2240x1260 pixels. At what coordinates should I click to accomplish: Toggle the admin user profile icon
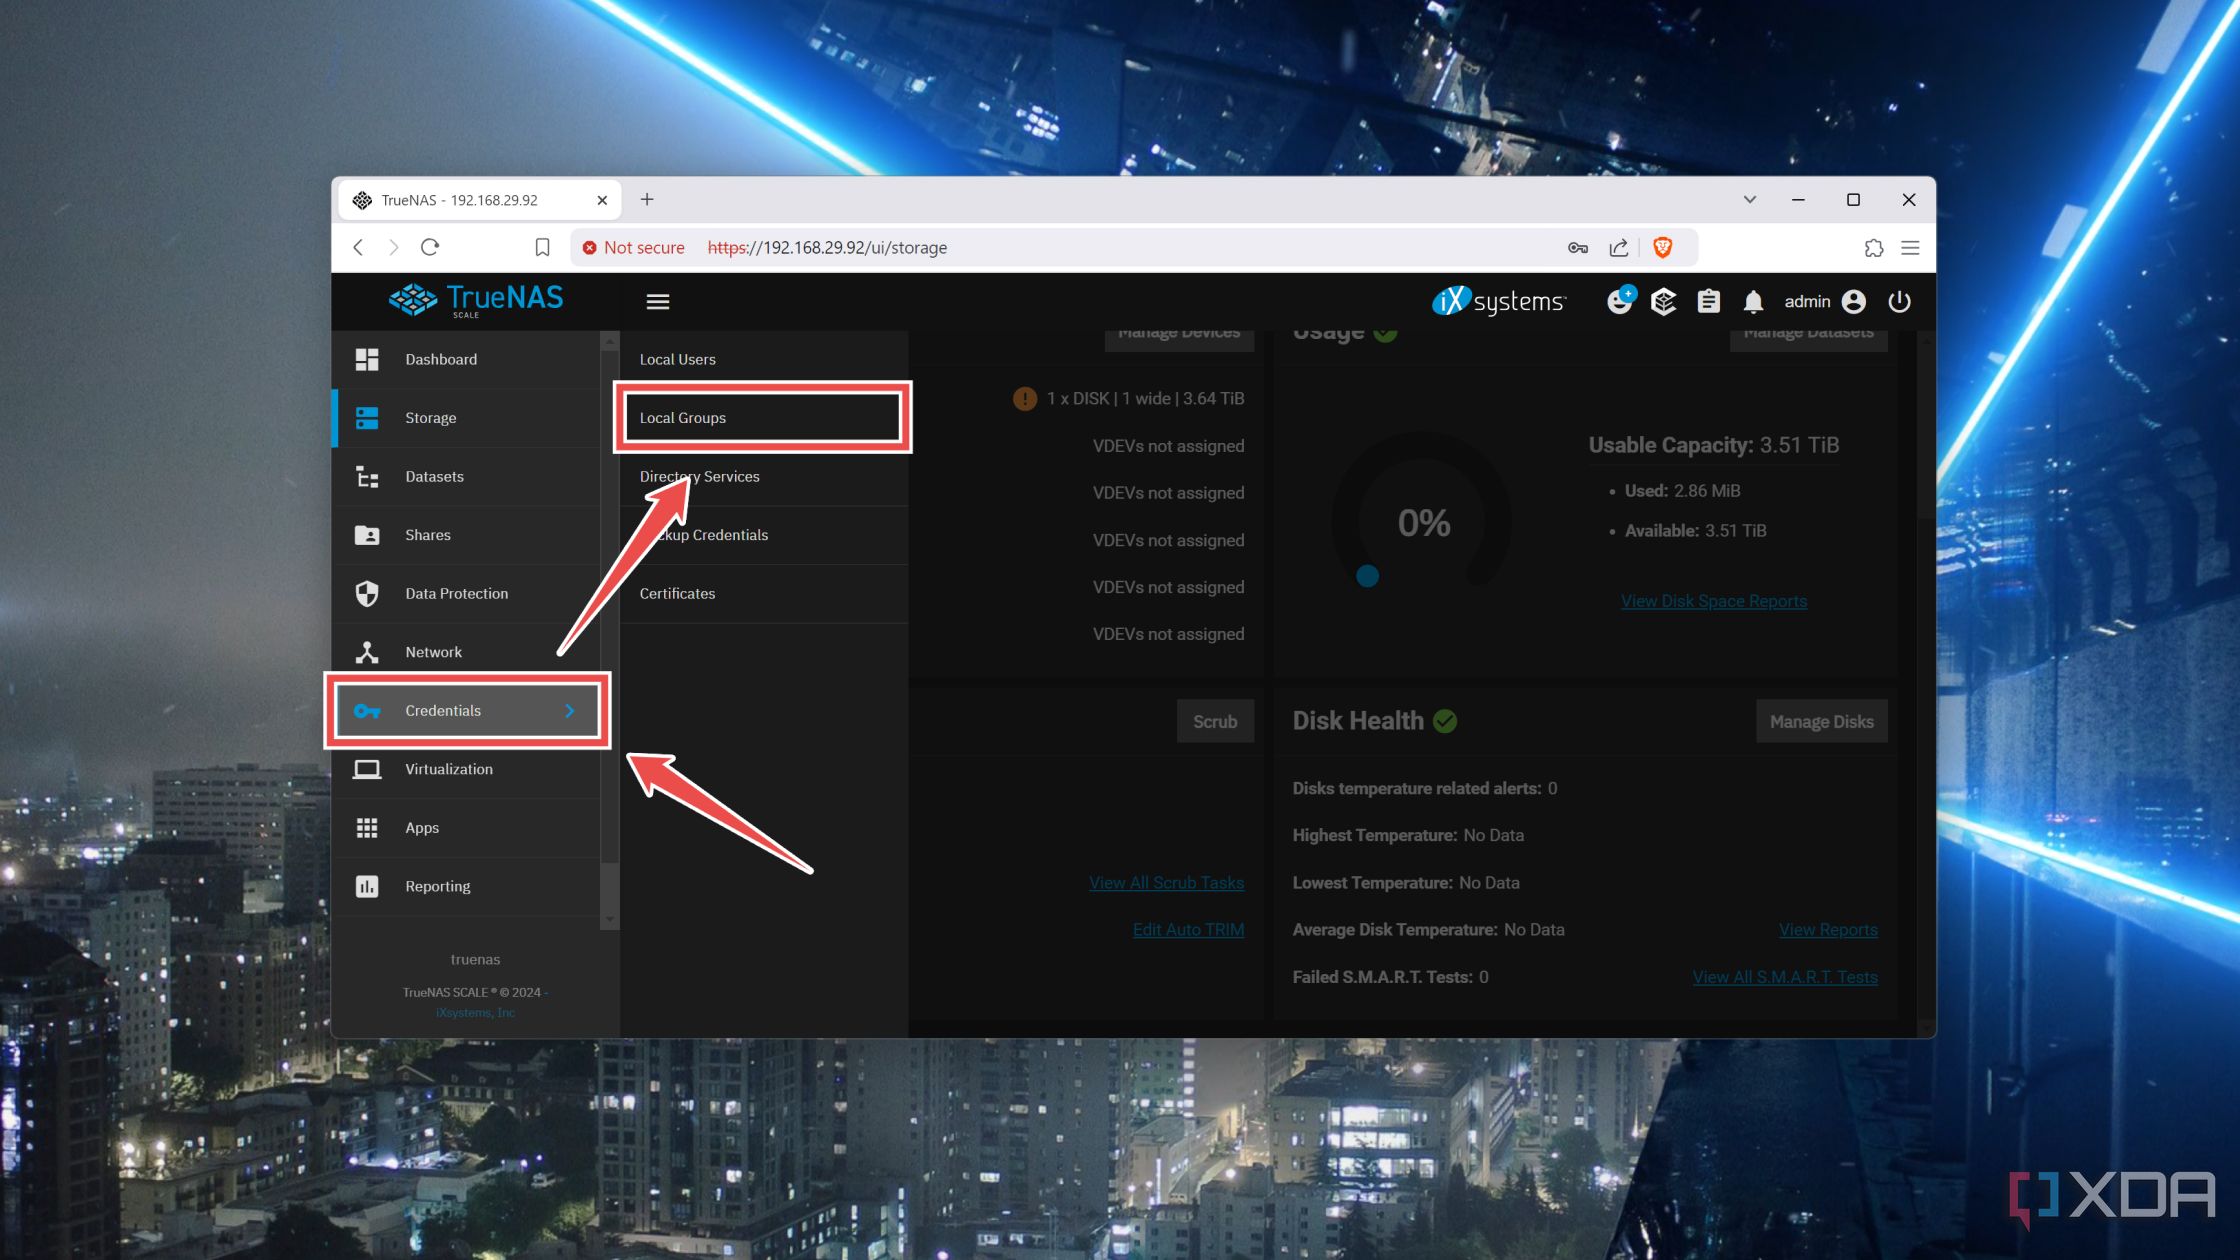1854,300
